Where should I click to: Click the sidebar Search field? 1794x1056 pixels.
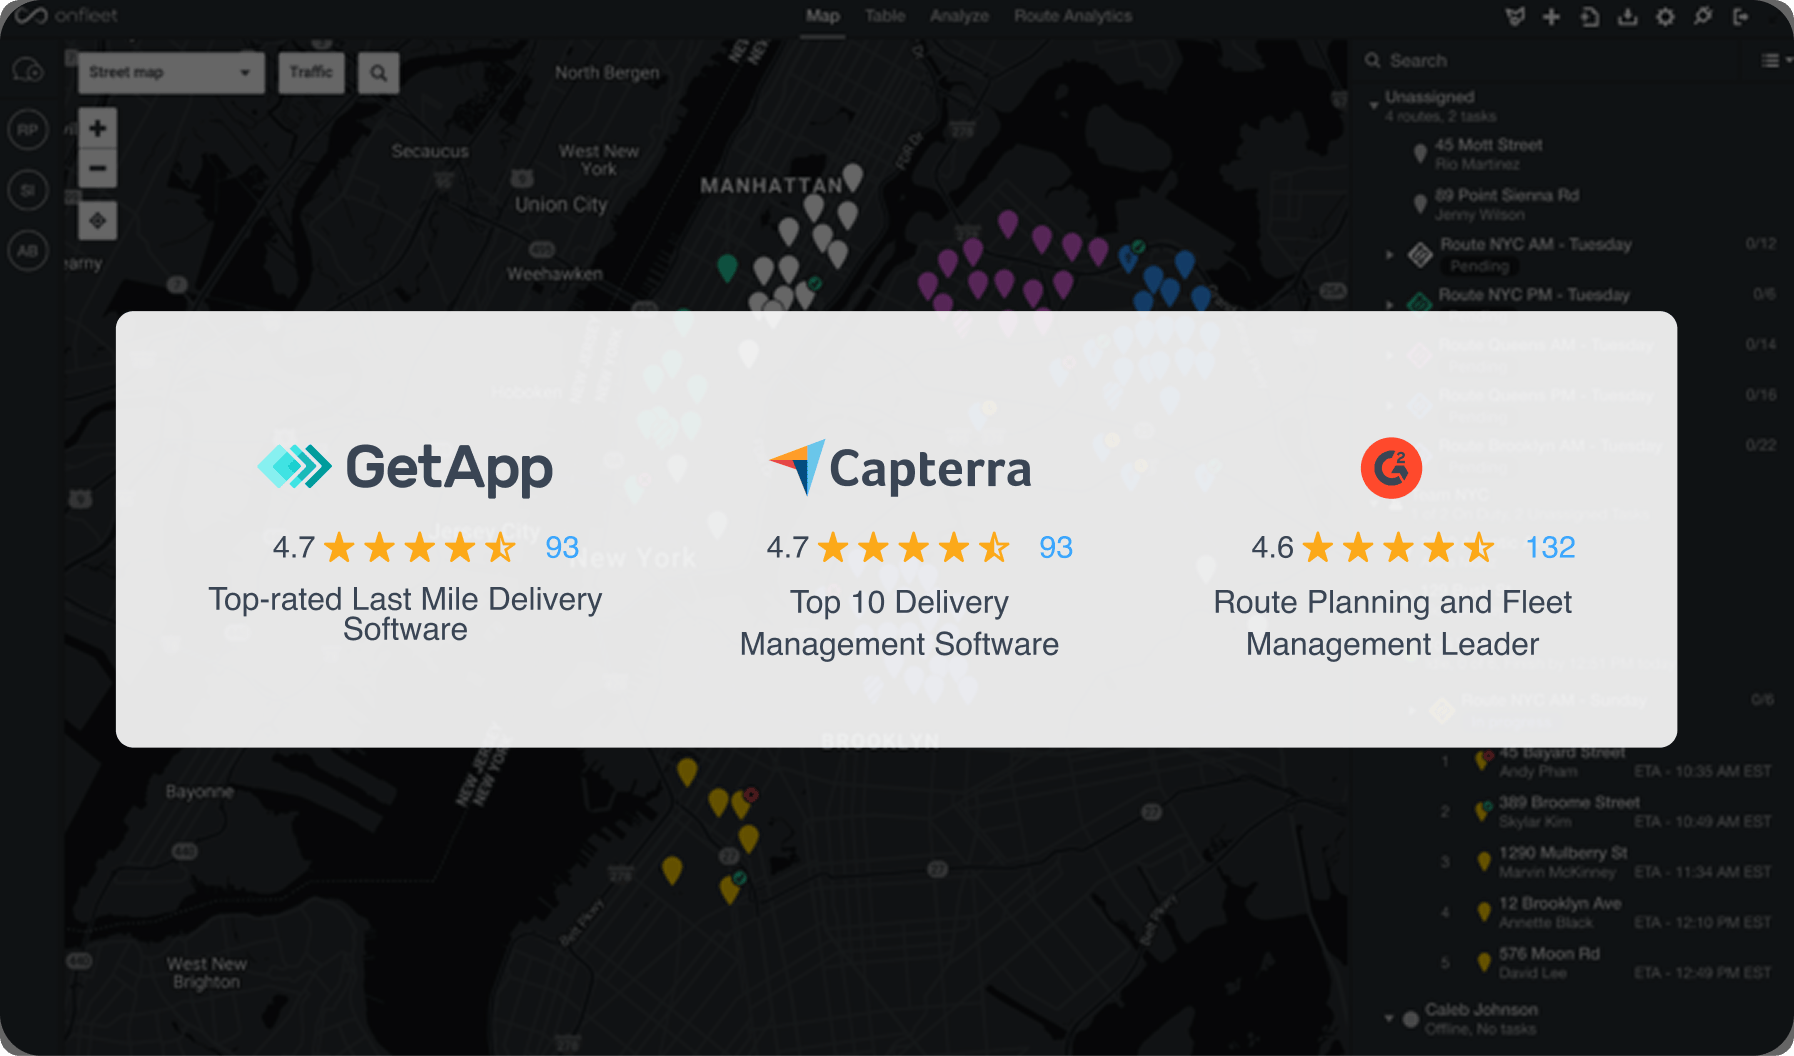point(1550,61)
